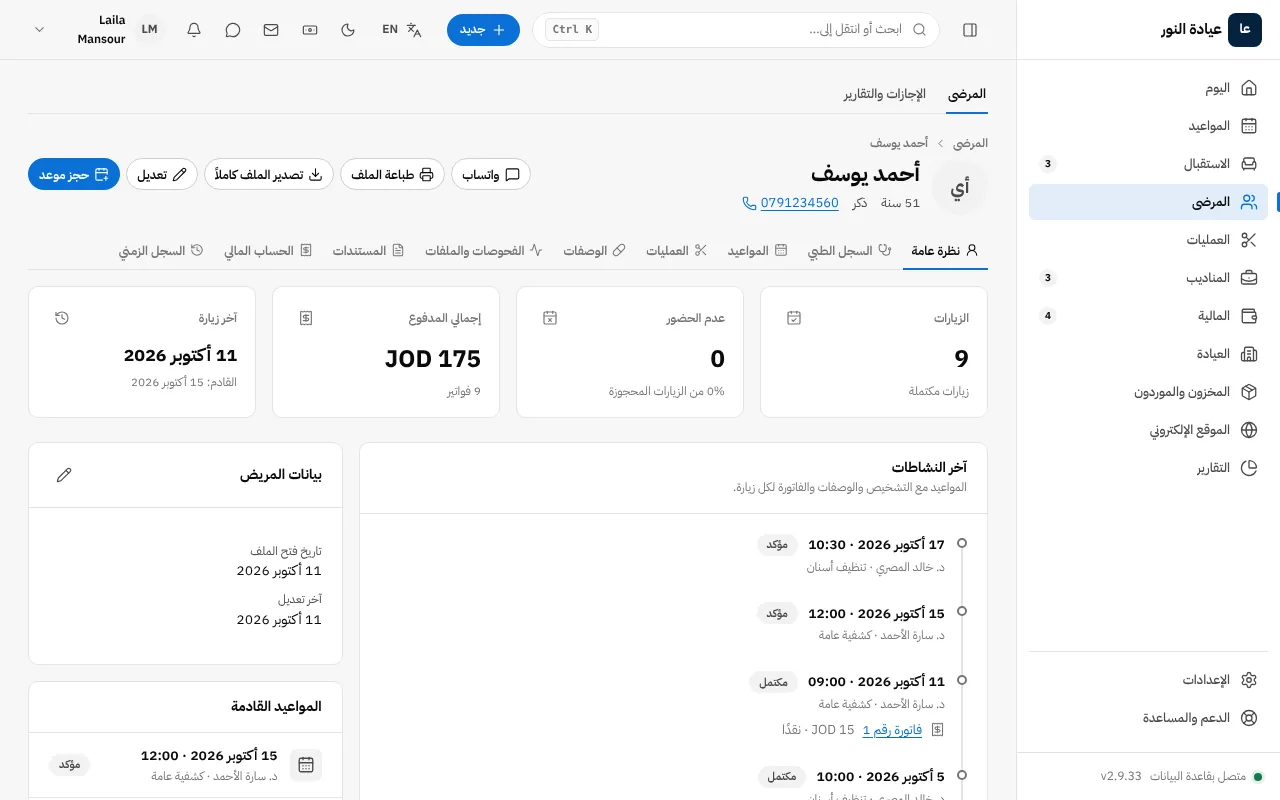Click the calendar icon in المواعيد القادمة
Image resolution: width=1280 pixels, height=800 pixels.
pos(306,765)
